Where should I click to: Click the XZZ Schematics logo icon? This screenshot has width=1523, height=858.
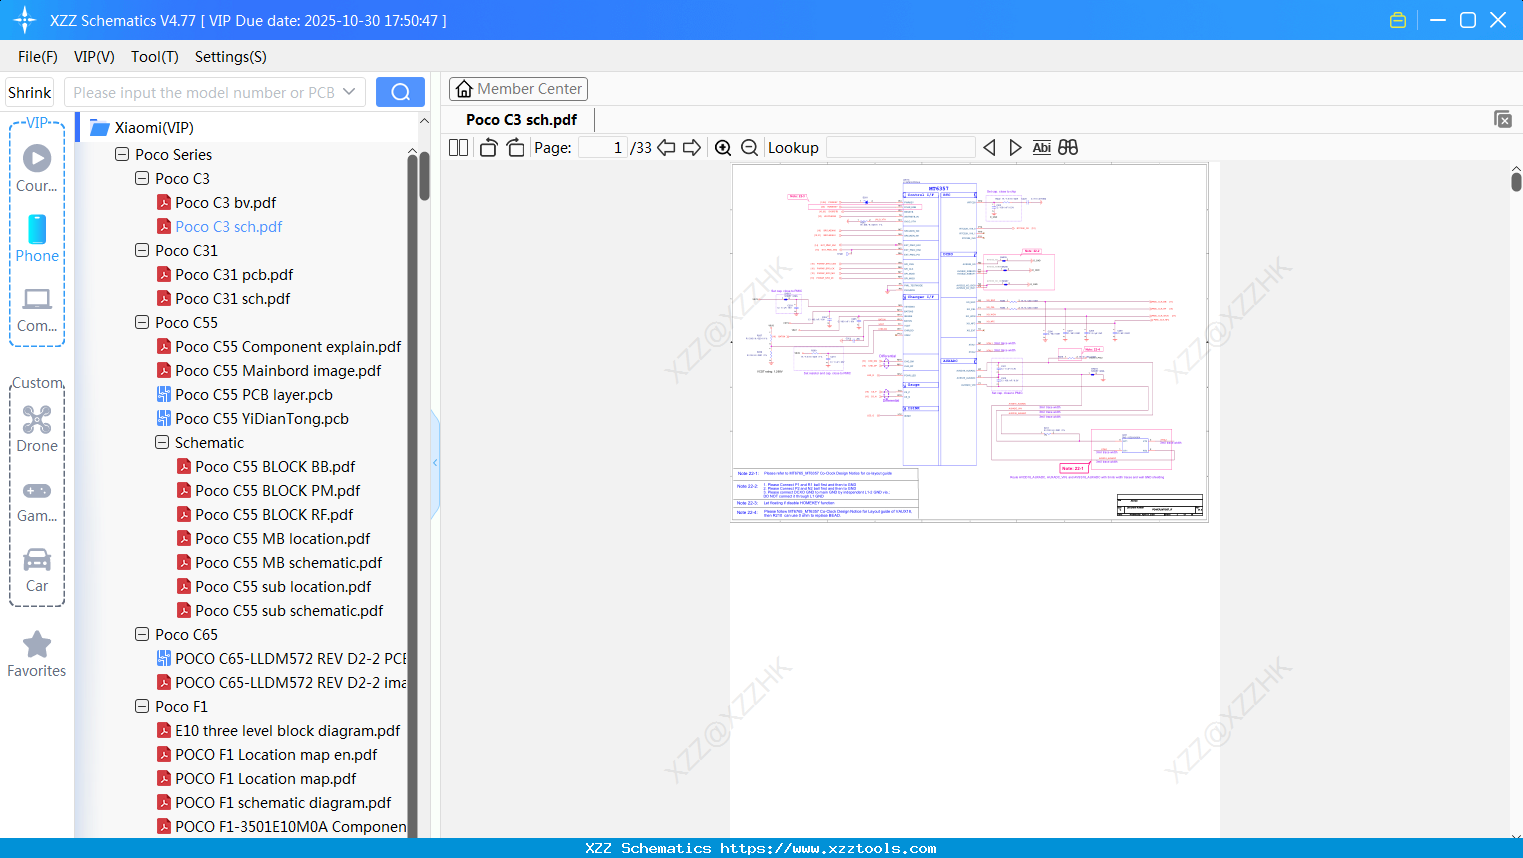(x=25, y=20)
